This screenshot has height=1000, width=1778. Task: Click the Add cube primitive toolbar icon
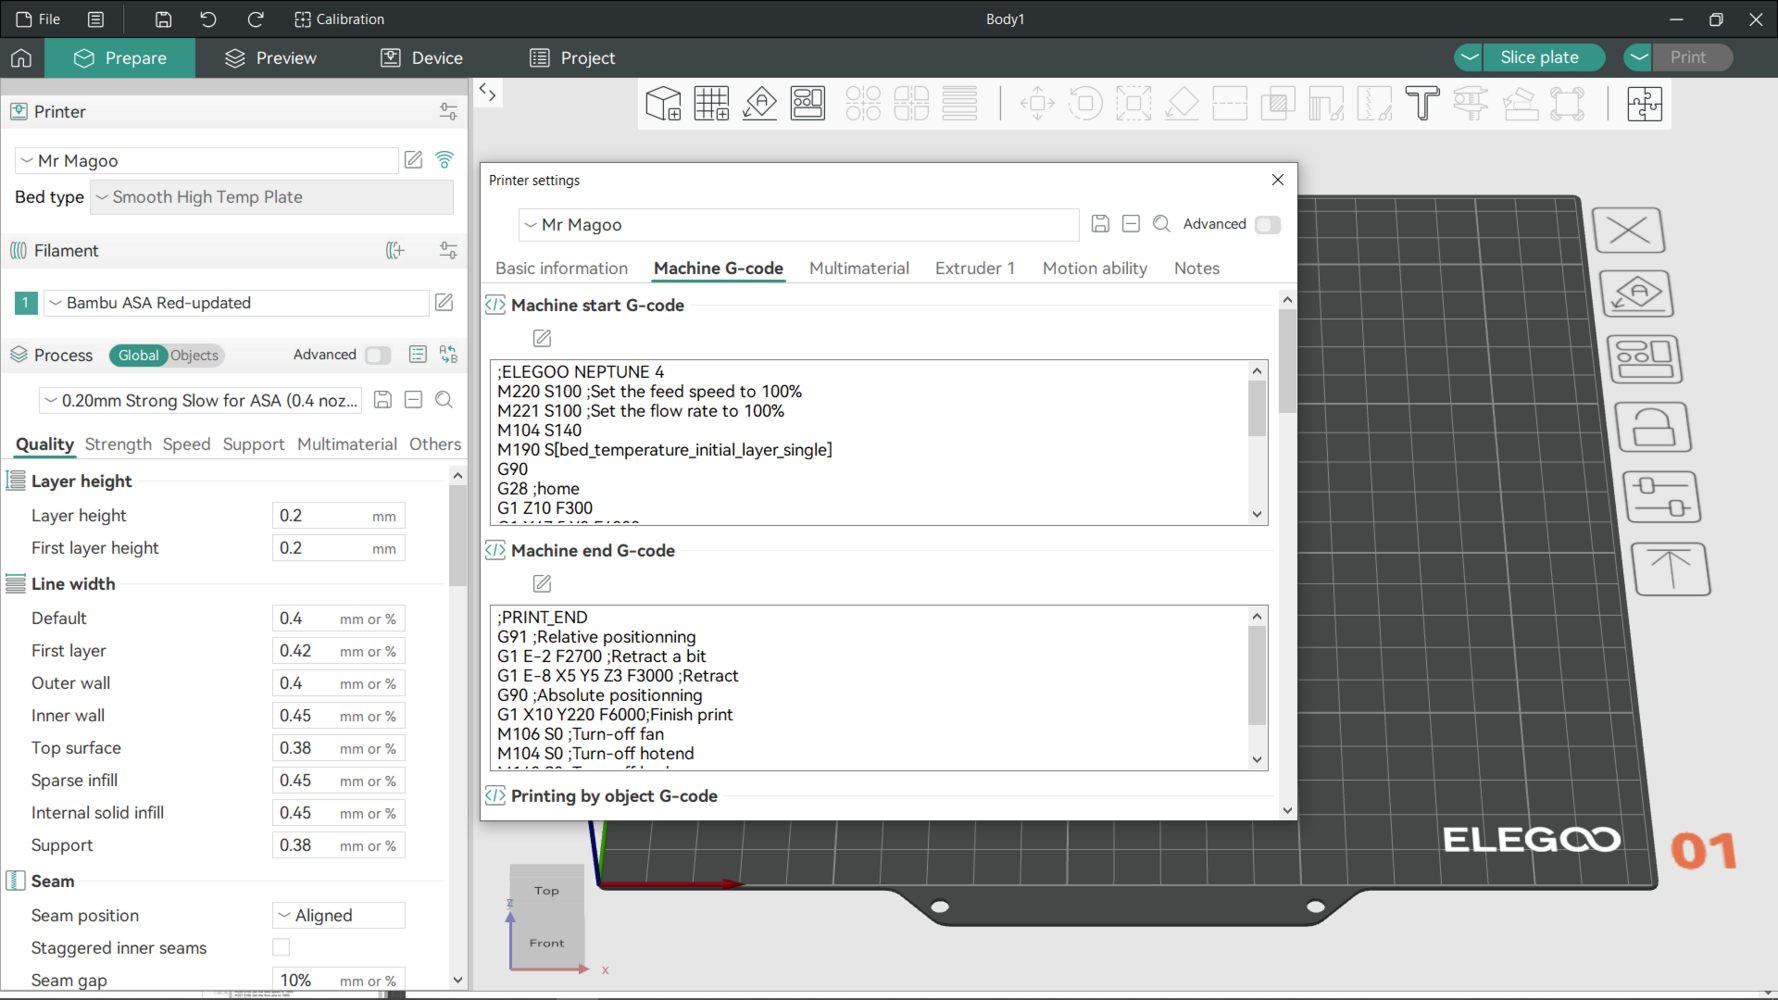pos(663,103)
